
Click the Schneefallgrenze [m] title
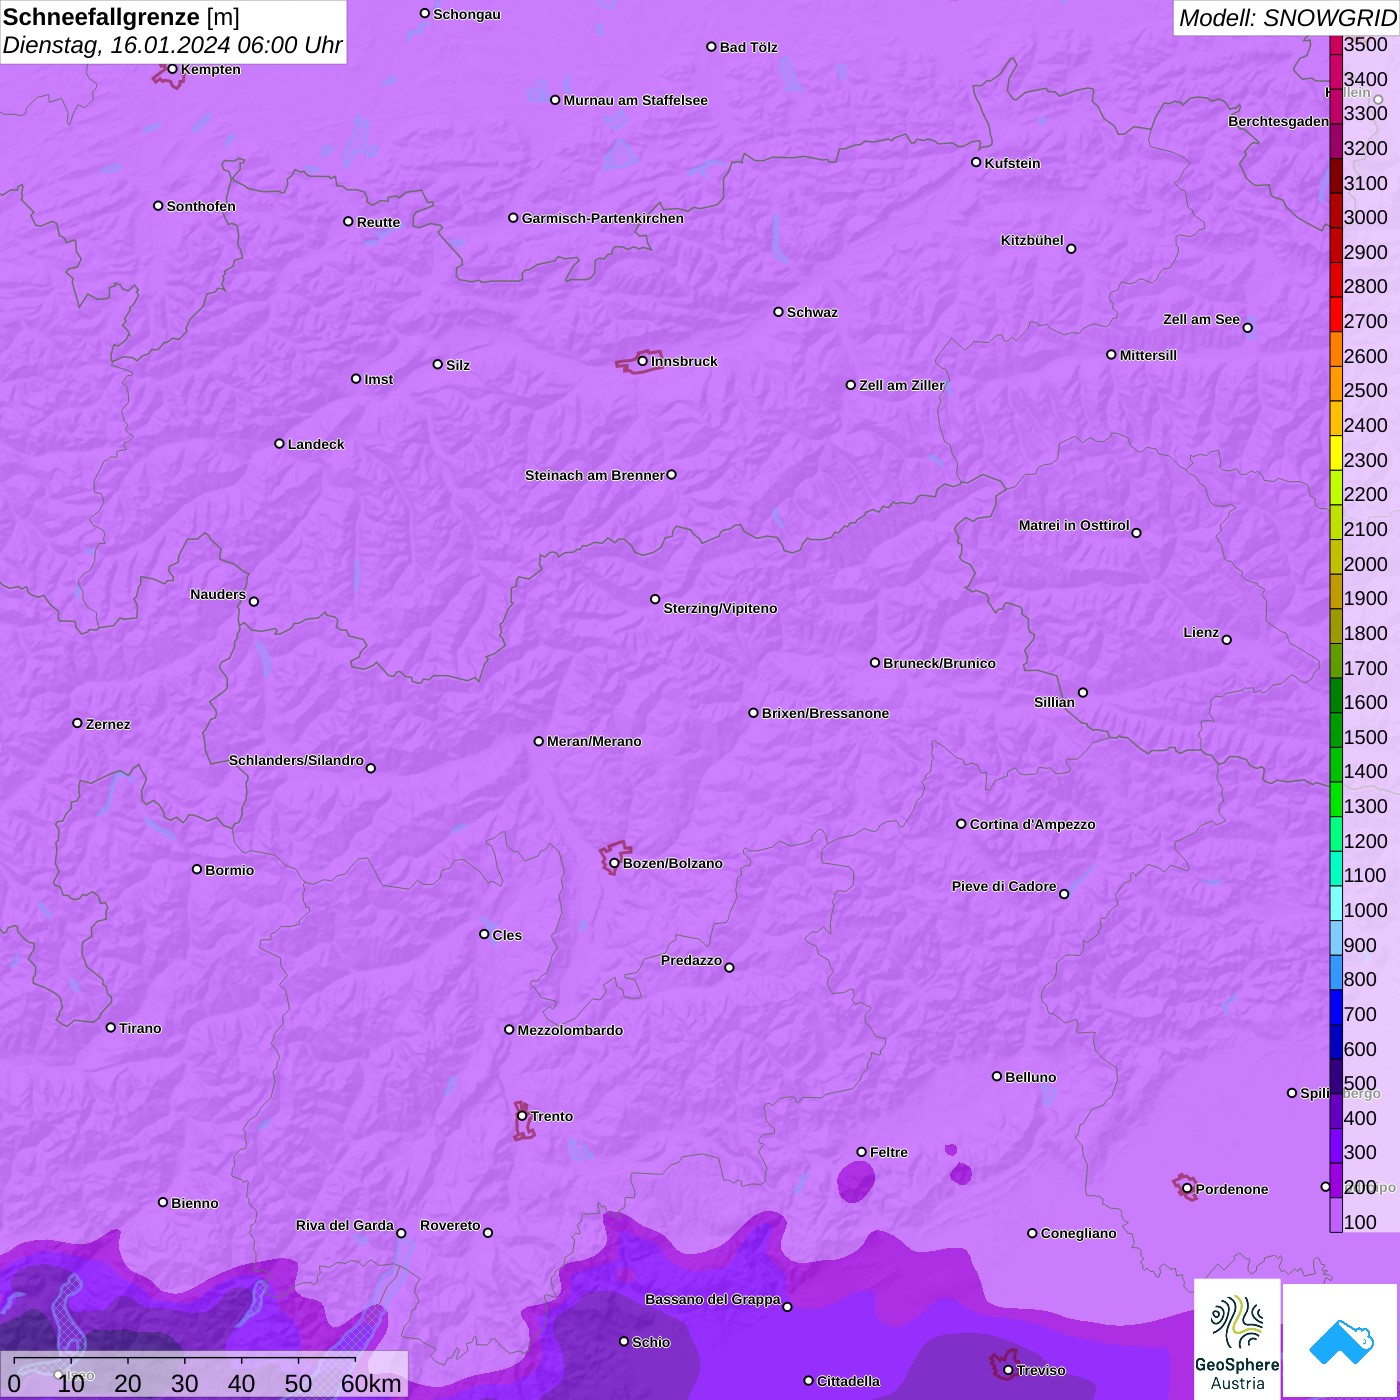pos(121,17)
